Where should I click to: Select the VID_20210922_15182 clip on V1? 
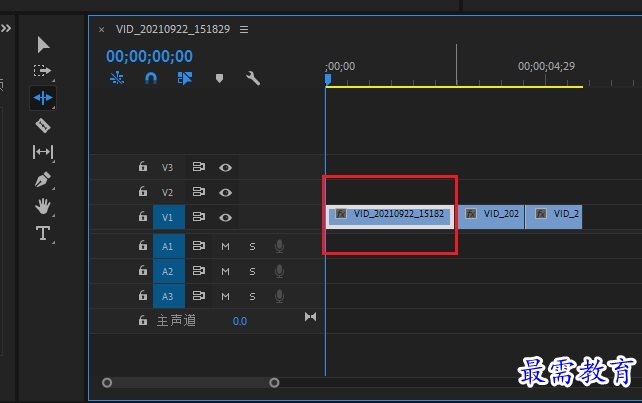(390, 217)
